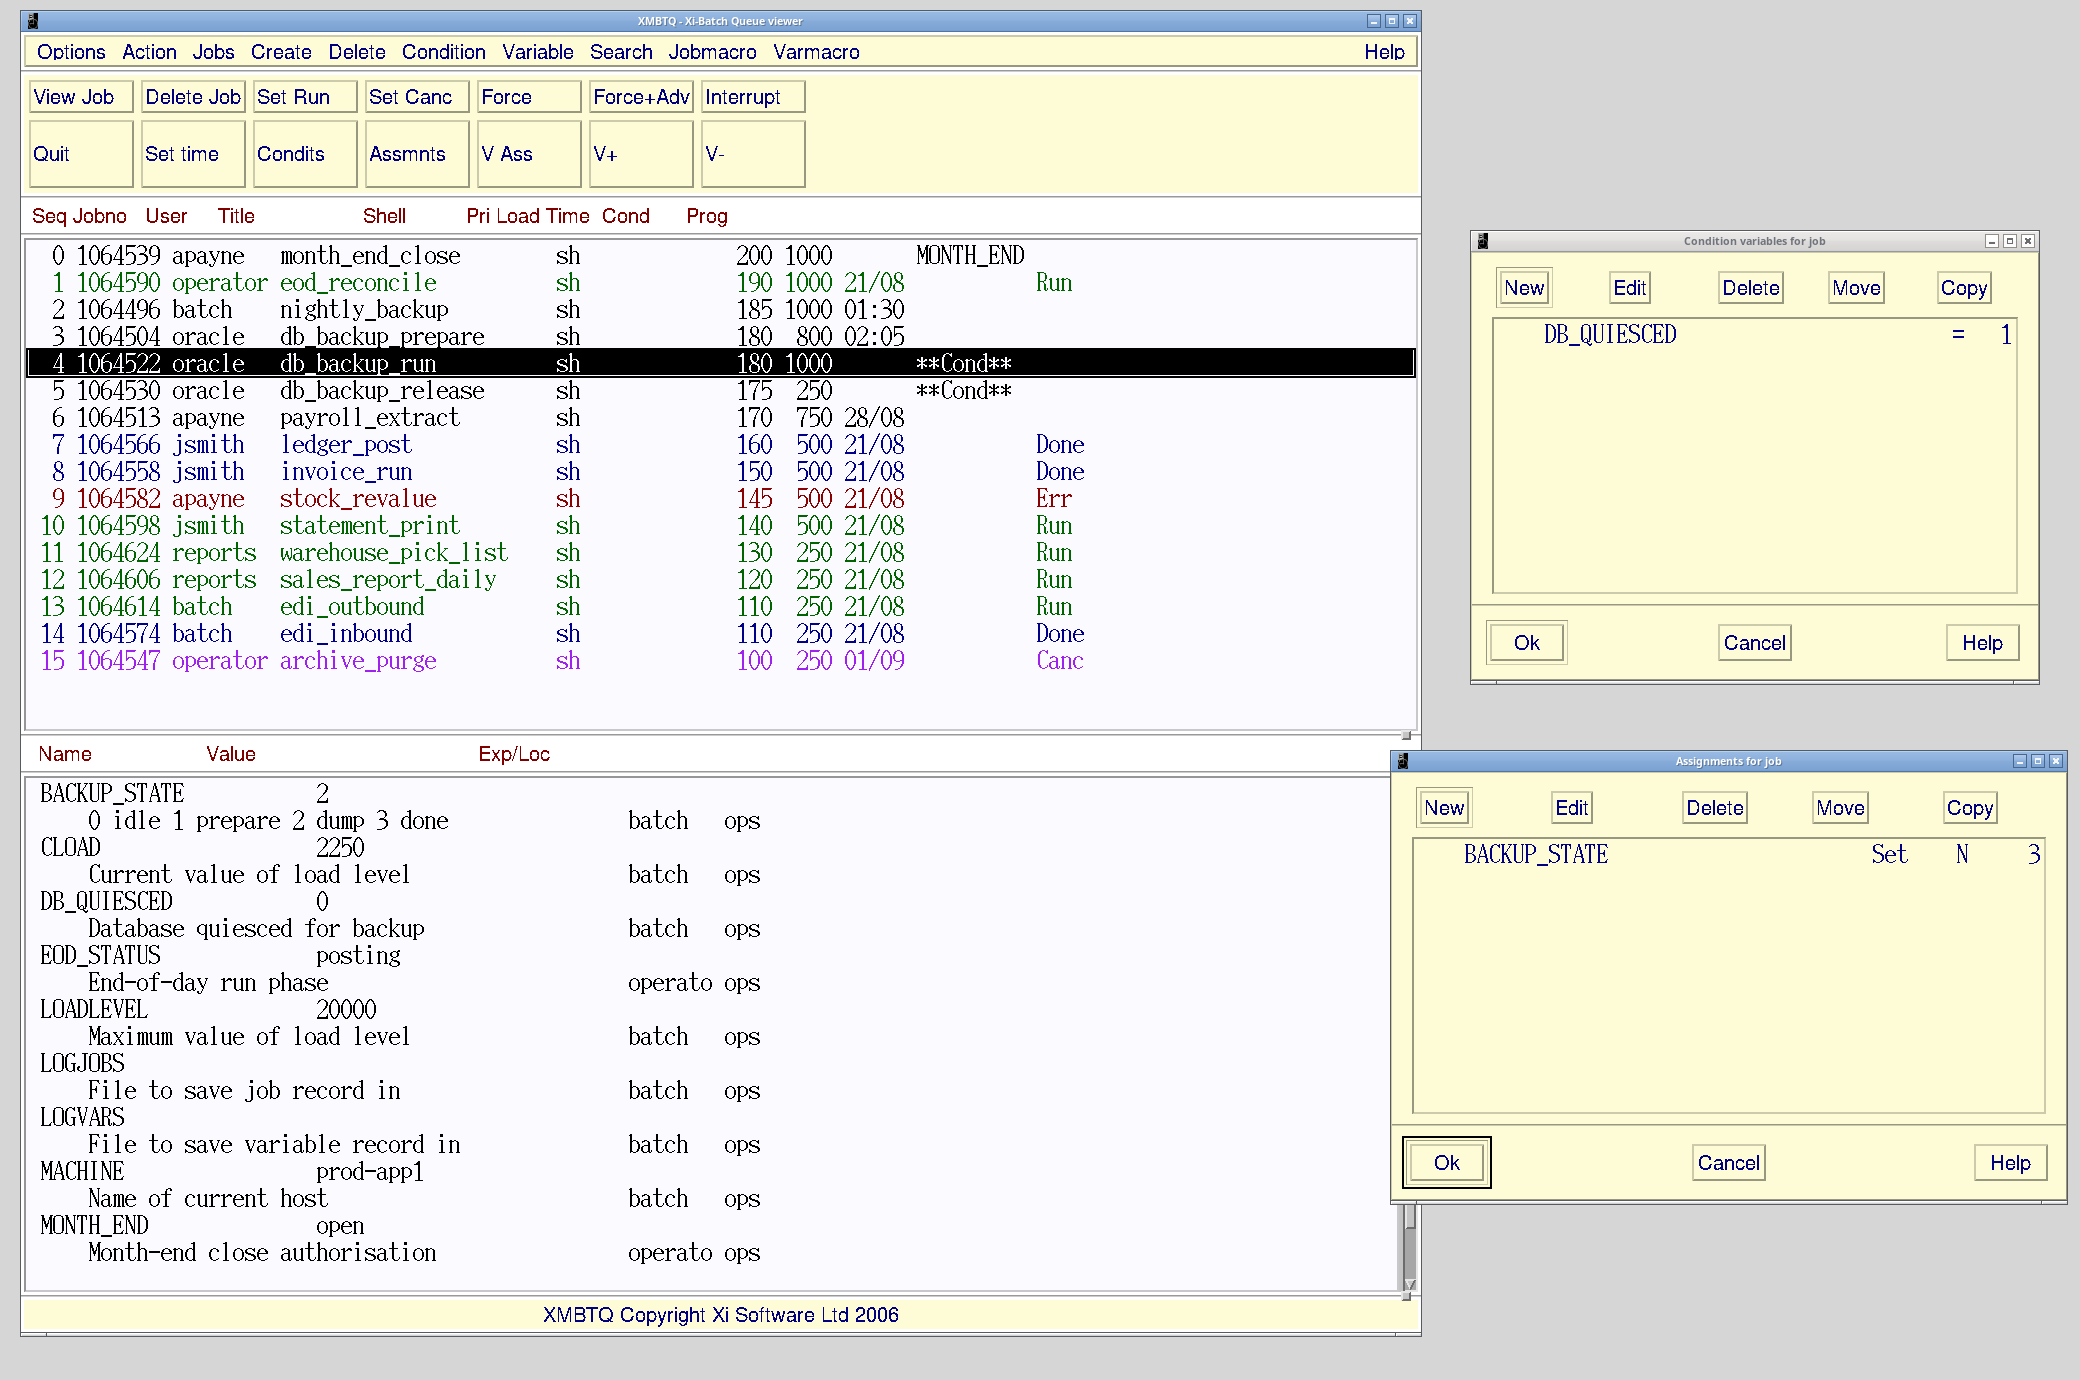Click the V+ toolbar button
This screenshot has width=2080, height=1380.
coord(641,154)
